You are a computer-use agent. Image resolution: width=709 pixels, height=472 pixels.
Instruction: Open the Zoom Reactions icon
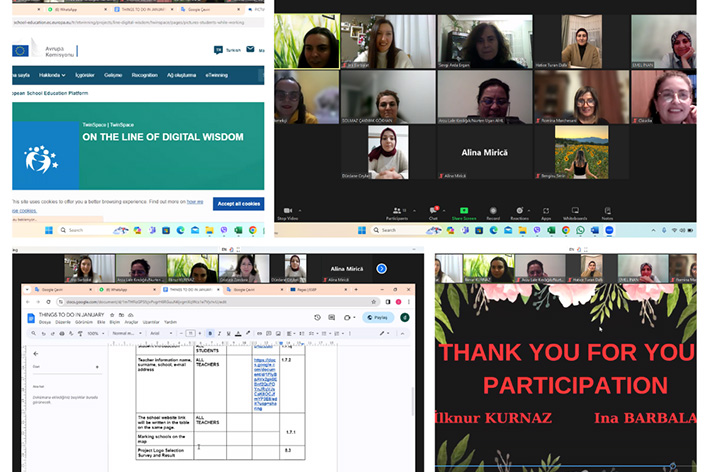click(519, 212)
